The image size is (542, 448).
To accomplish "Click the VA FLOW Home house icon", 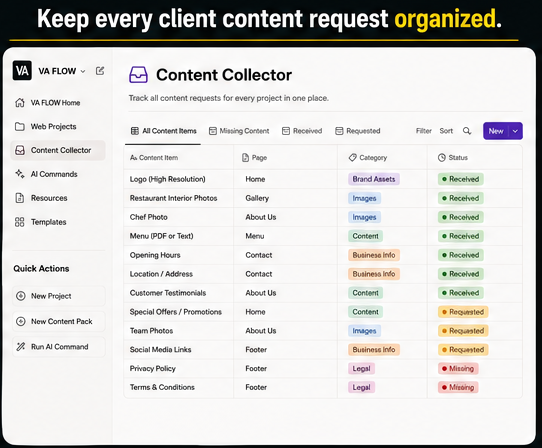I will point(20,103).
